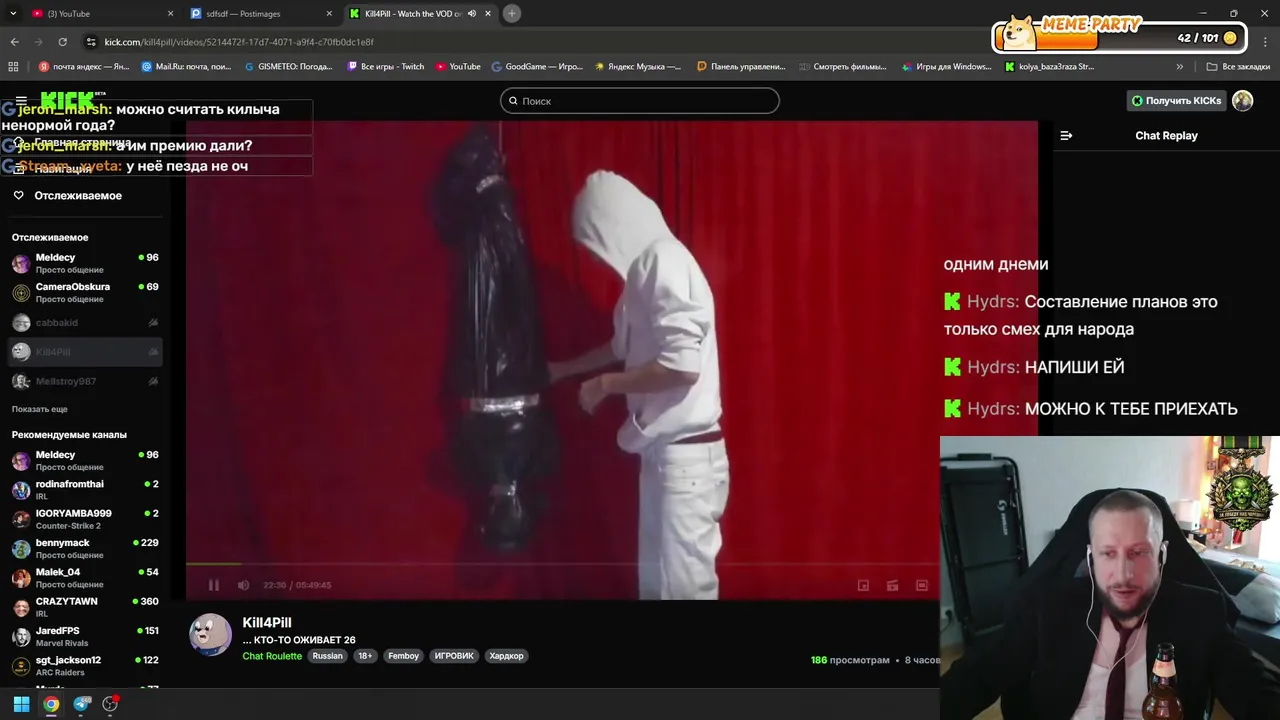Open Telegram from the taskbar
This screenshot has height=720, width=1280.
(82, 704)
